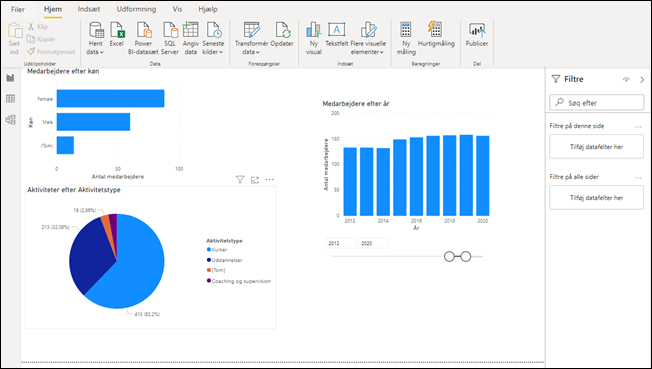Switch to Report view in sidebar
The height and width of the screenshot is (369, 652).
click(x=10, y=78)
